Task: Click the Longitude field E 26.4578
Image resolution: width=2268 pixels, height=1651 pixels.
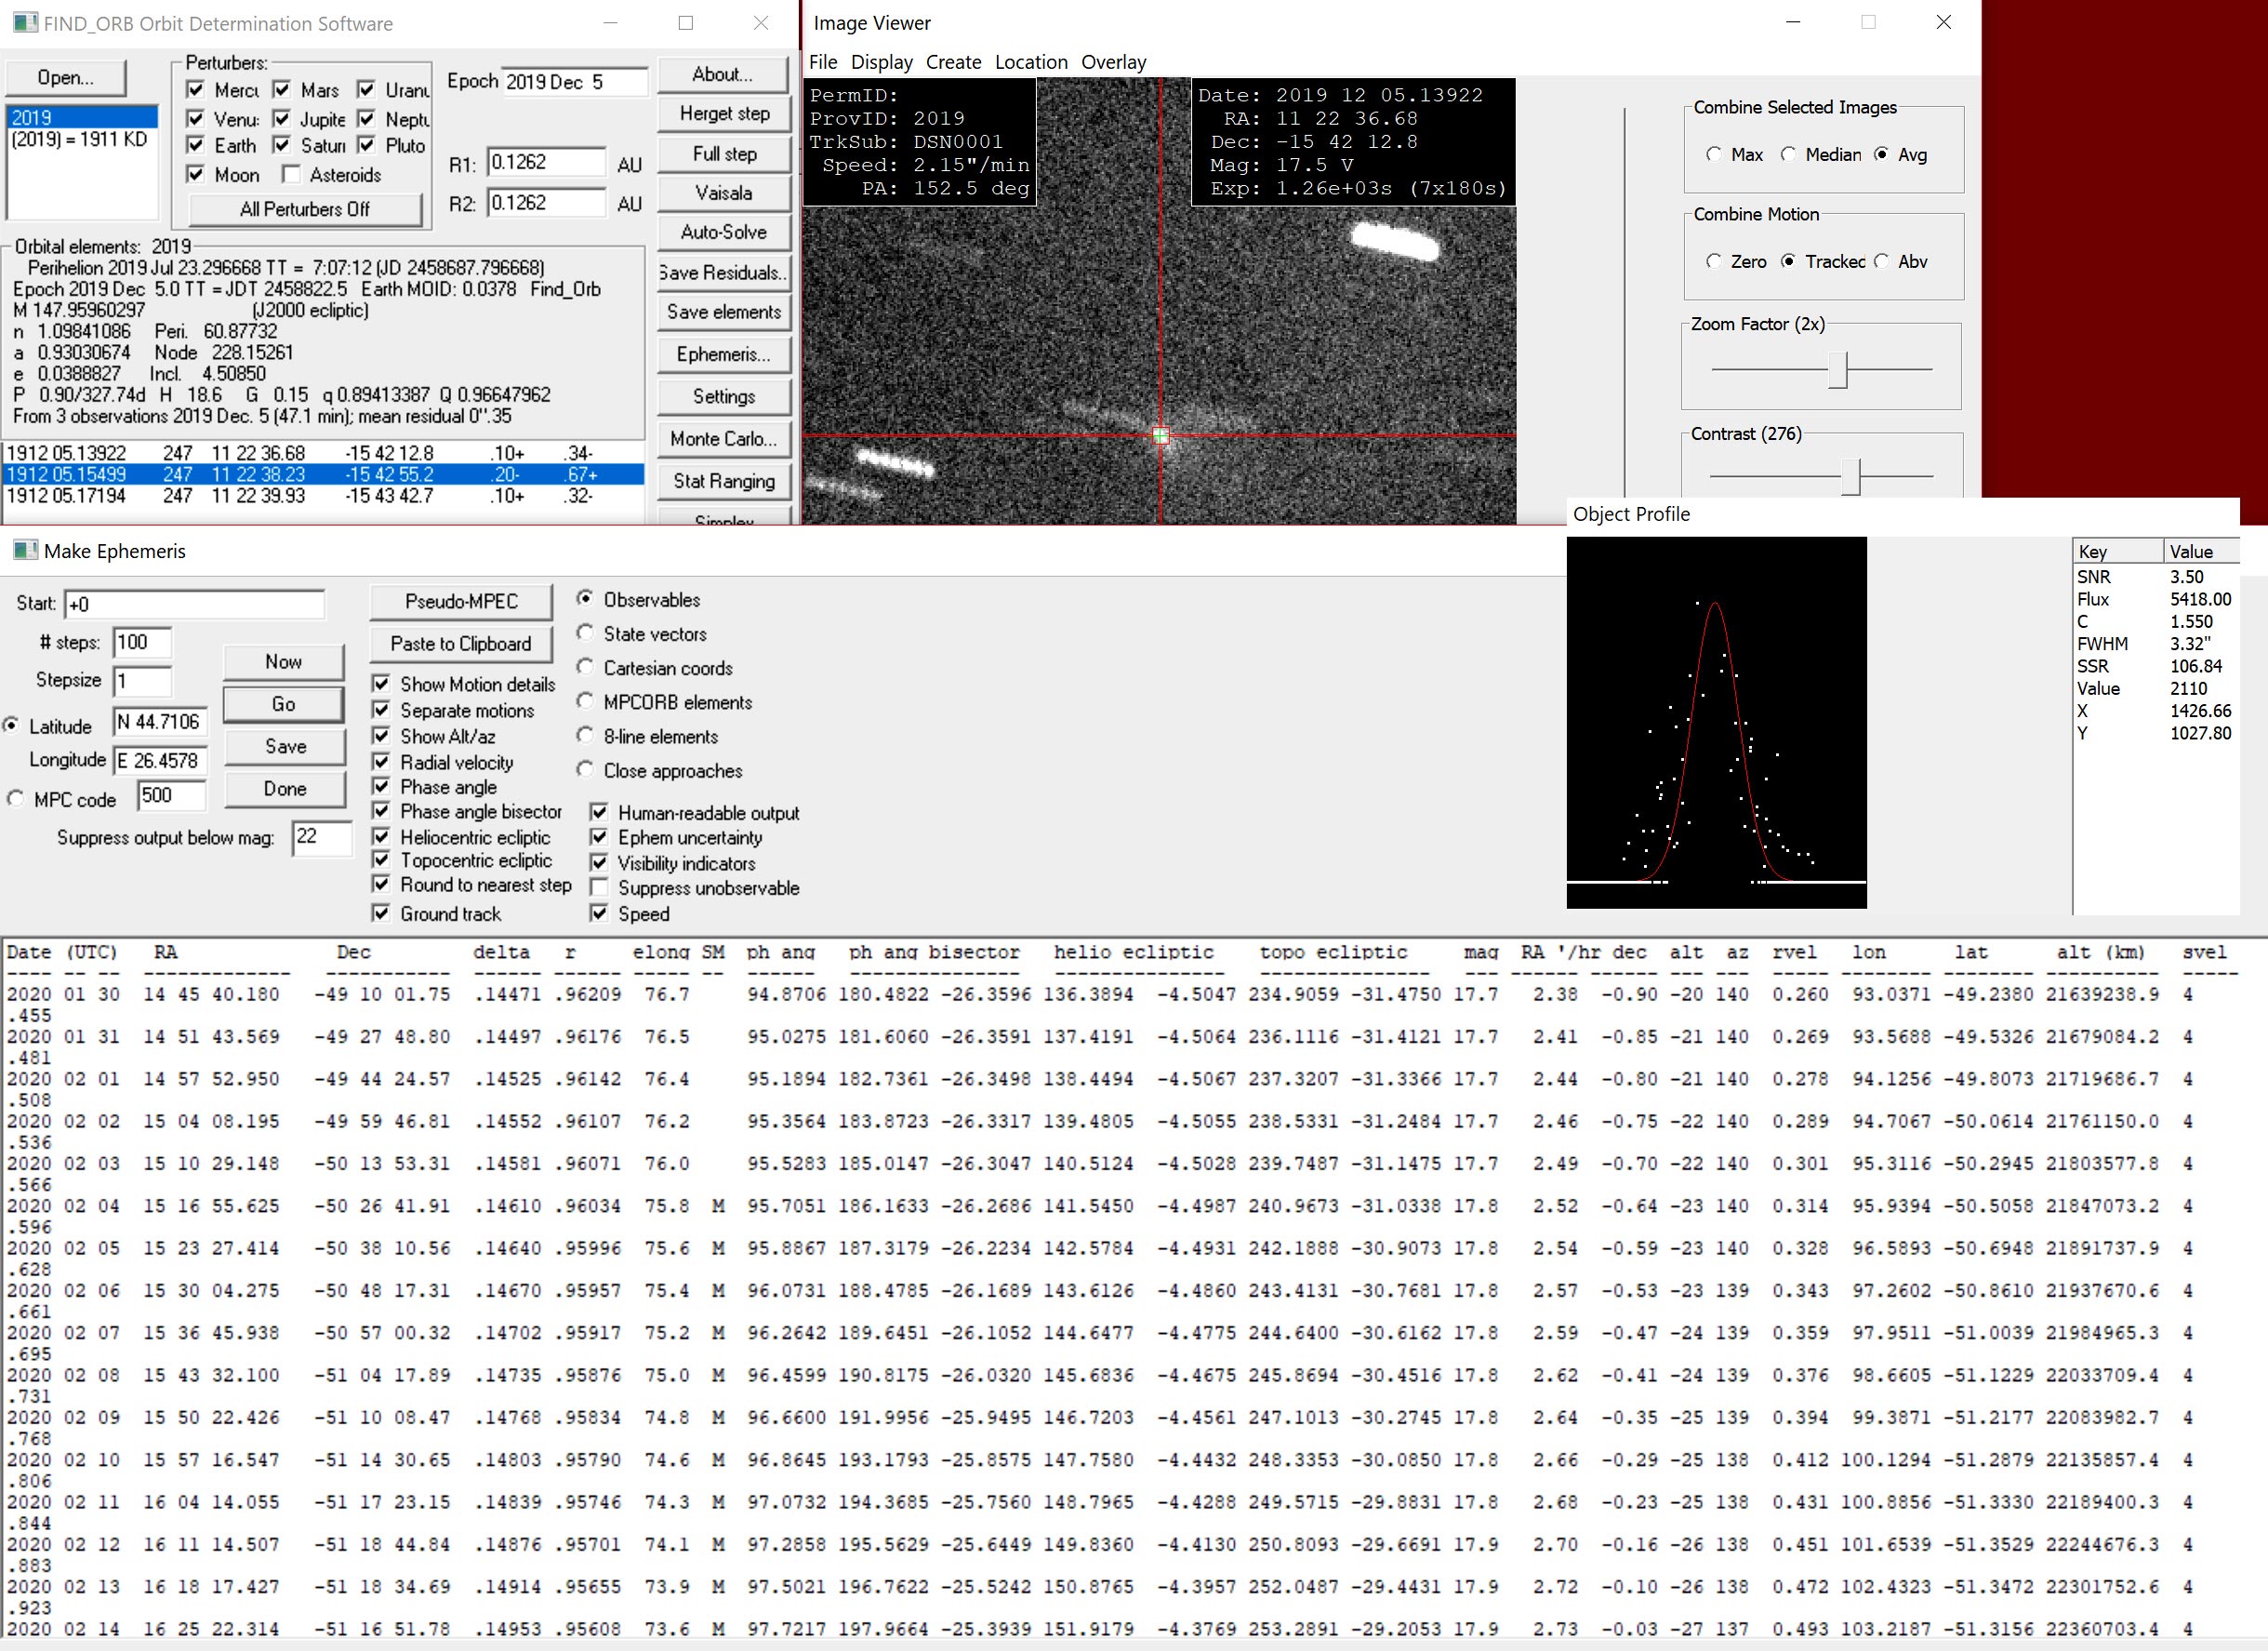Action: pyautogui.click(x=160, y=761)
